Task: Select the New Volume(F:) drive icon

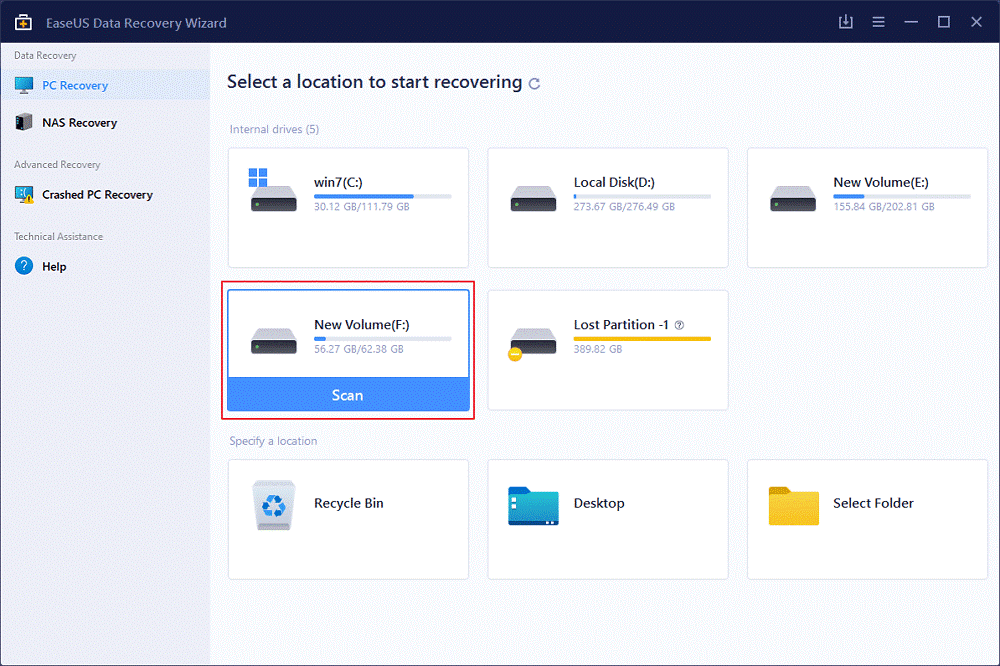Action: 273,341
